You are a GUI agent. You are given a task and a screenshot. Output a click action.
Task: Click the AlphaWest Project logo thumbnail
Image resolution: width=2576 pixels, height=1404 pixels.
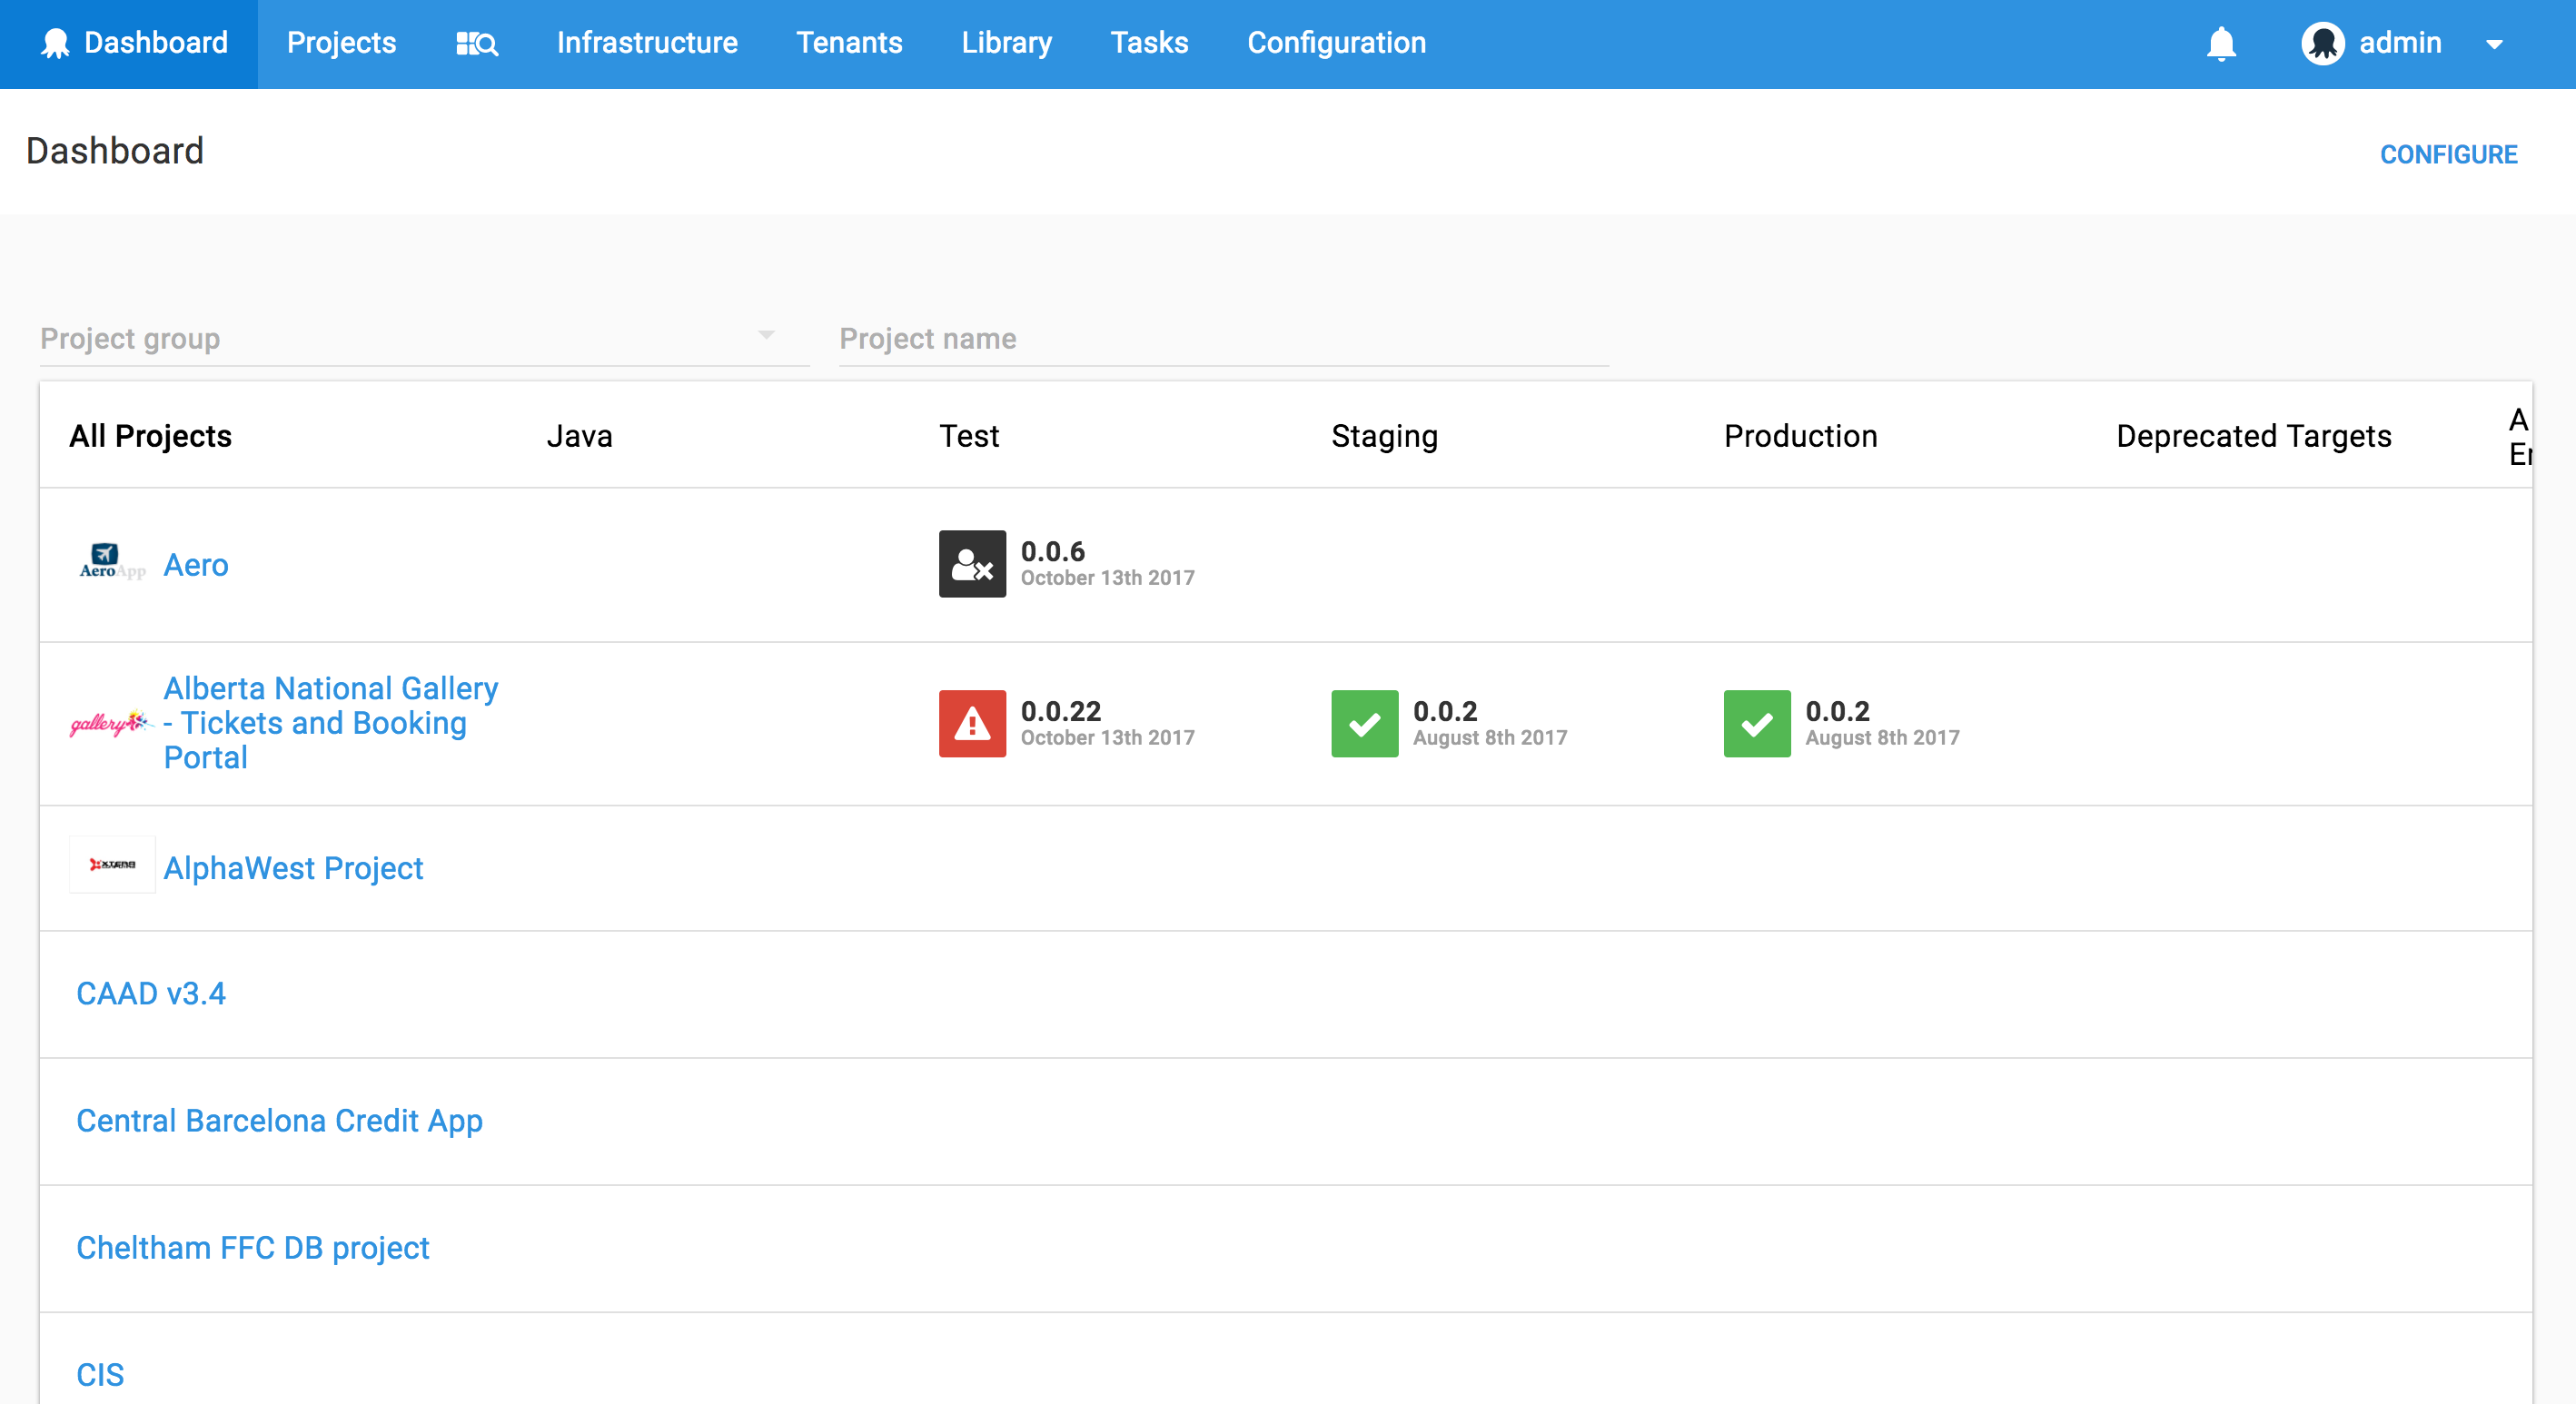tap(111, 865)
